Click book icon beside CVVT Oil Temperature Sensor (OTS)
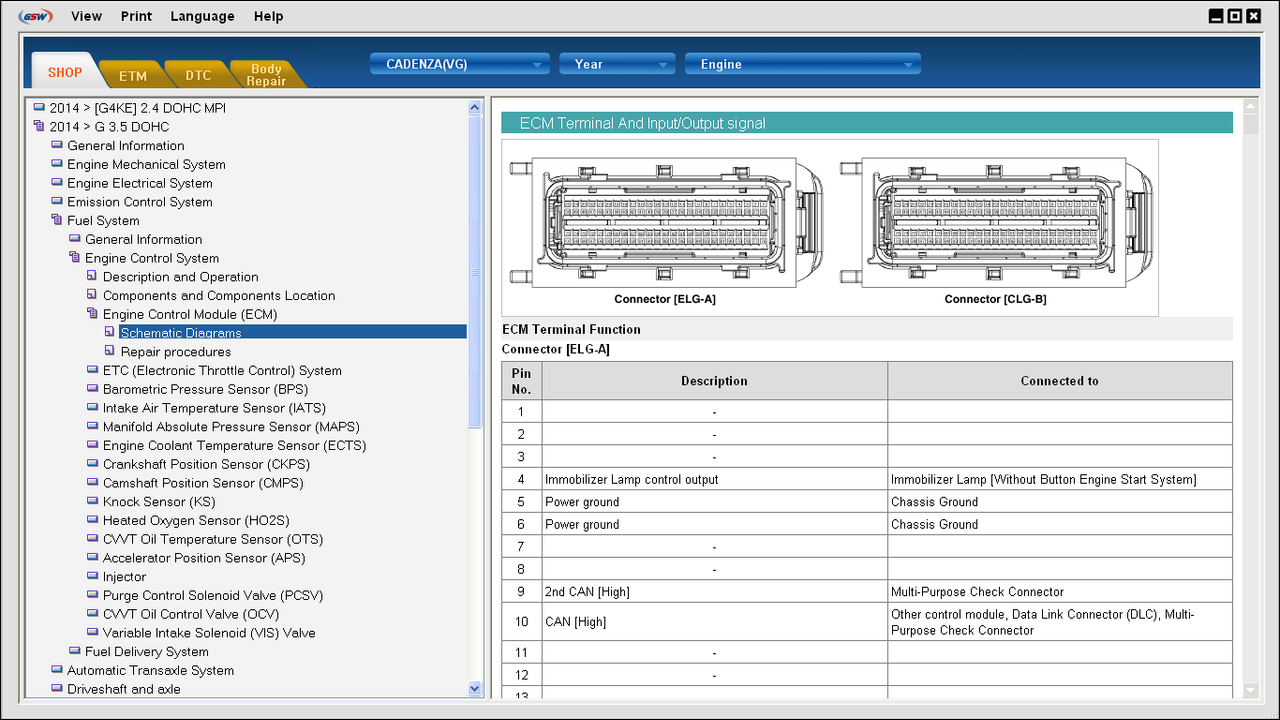 click(93, 539)
